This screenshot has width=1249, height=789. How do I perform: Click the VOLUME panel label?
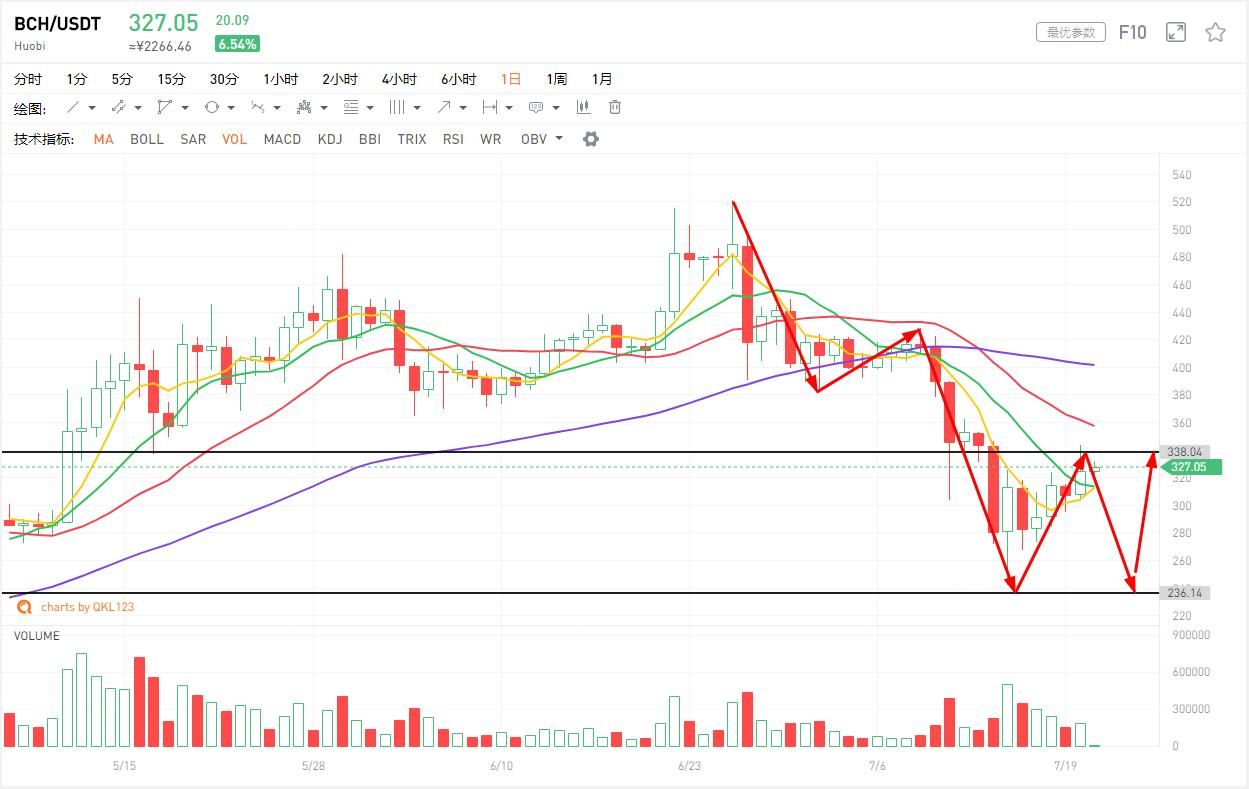37,636
